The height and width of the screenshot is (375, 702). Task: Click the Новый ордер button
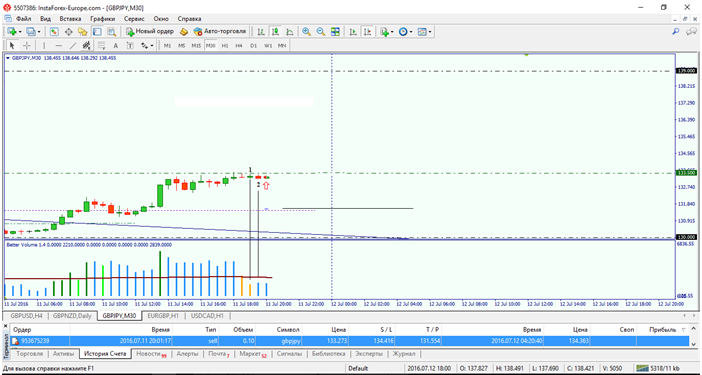pyautogui.click(x=150, y=32)
